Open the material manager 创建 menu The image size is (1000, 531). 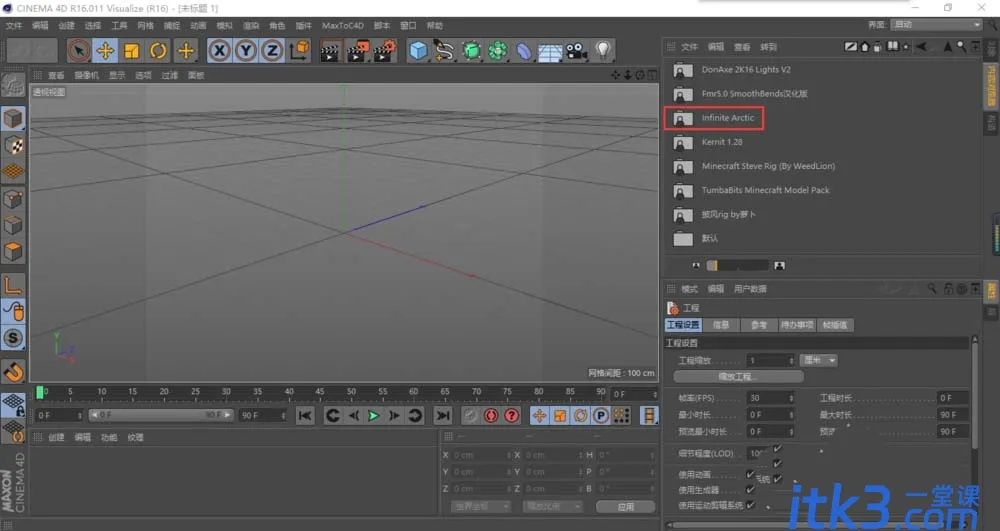(x=56, y=437)
